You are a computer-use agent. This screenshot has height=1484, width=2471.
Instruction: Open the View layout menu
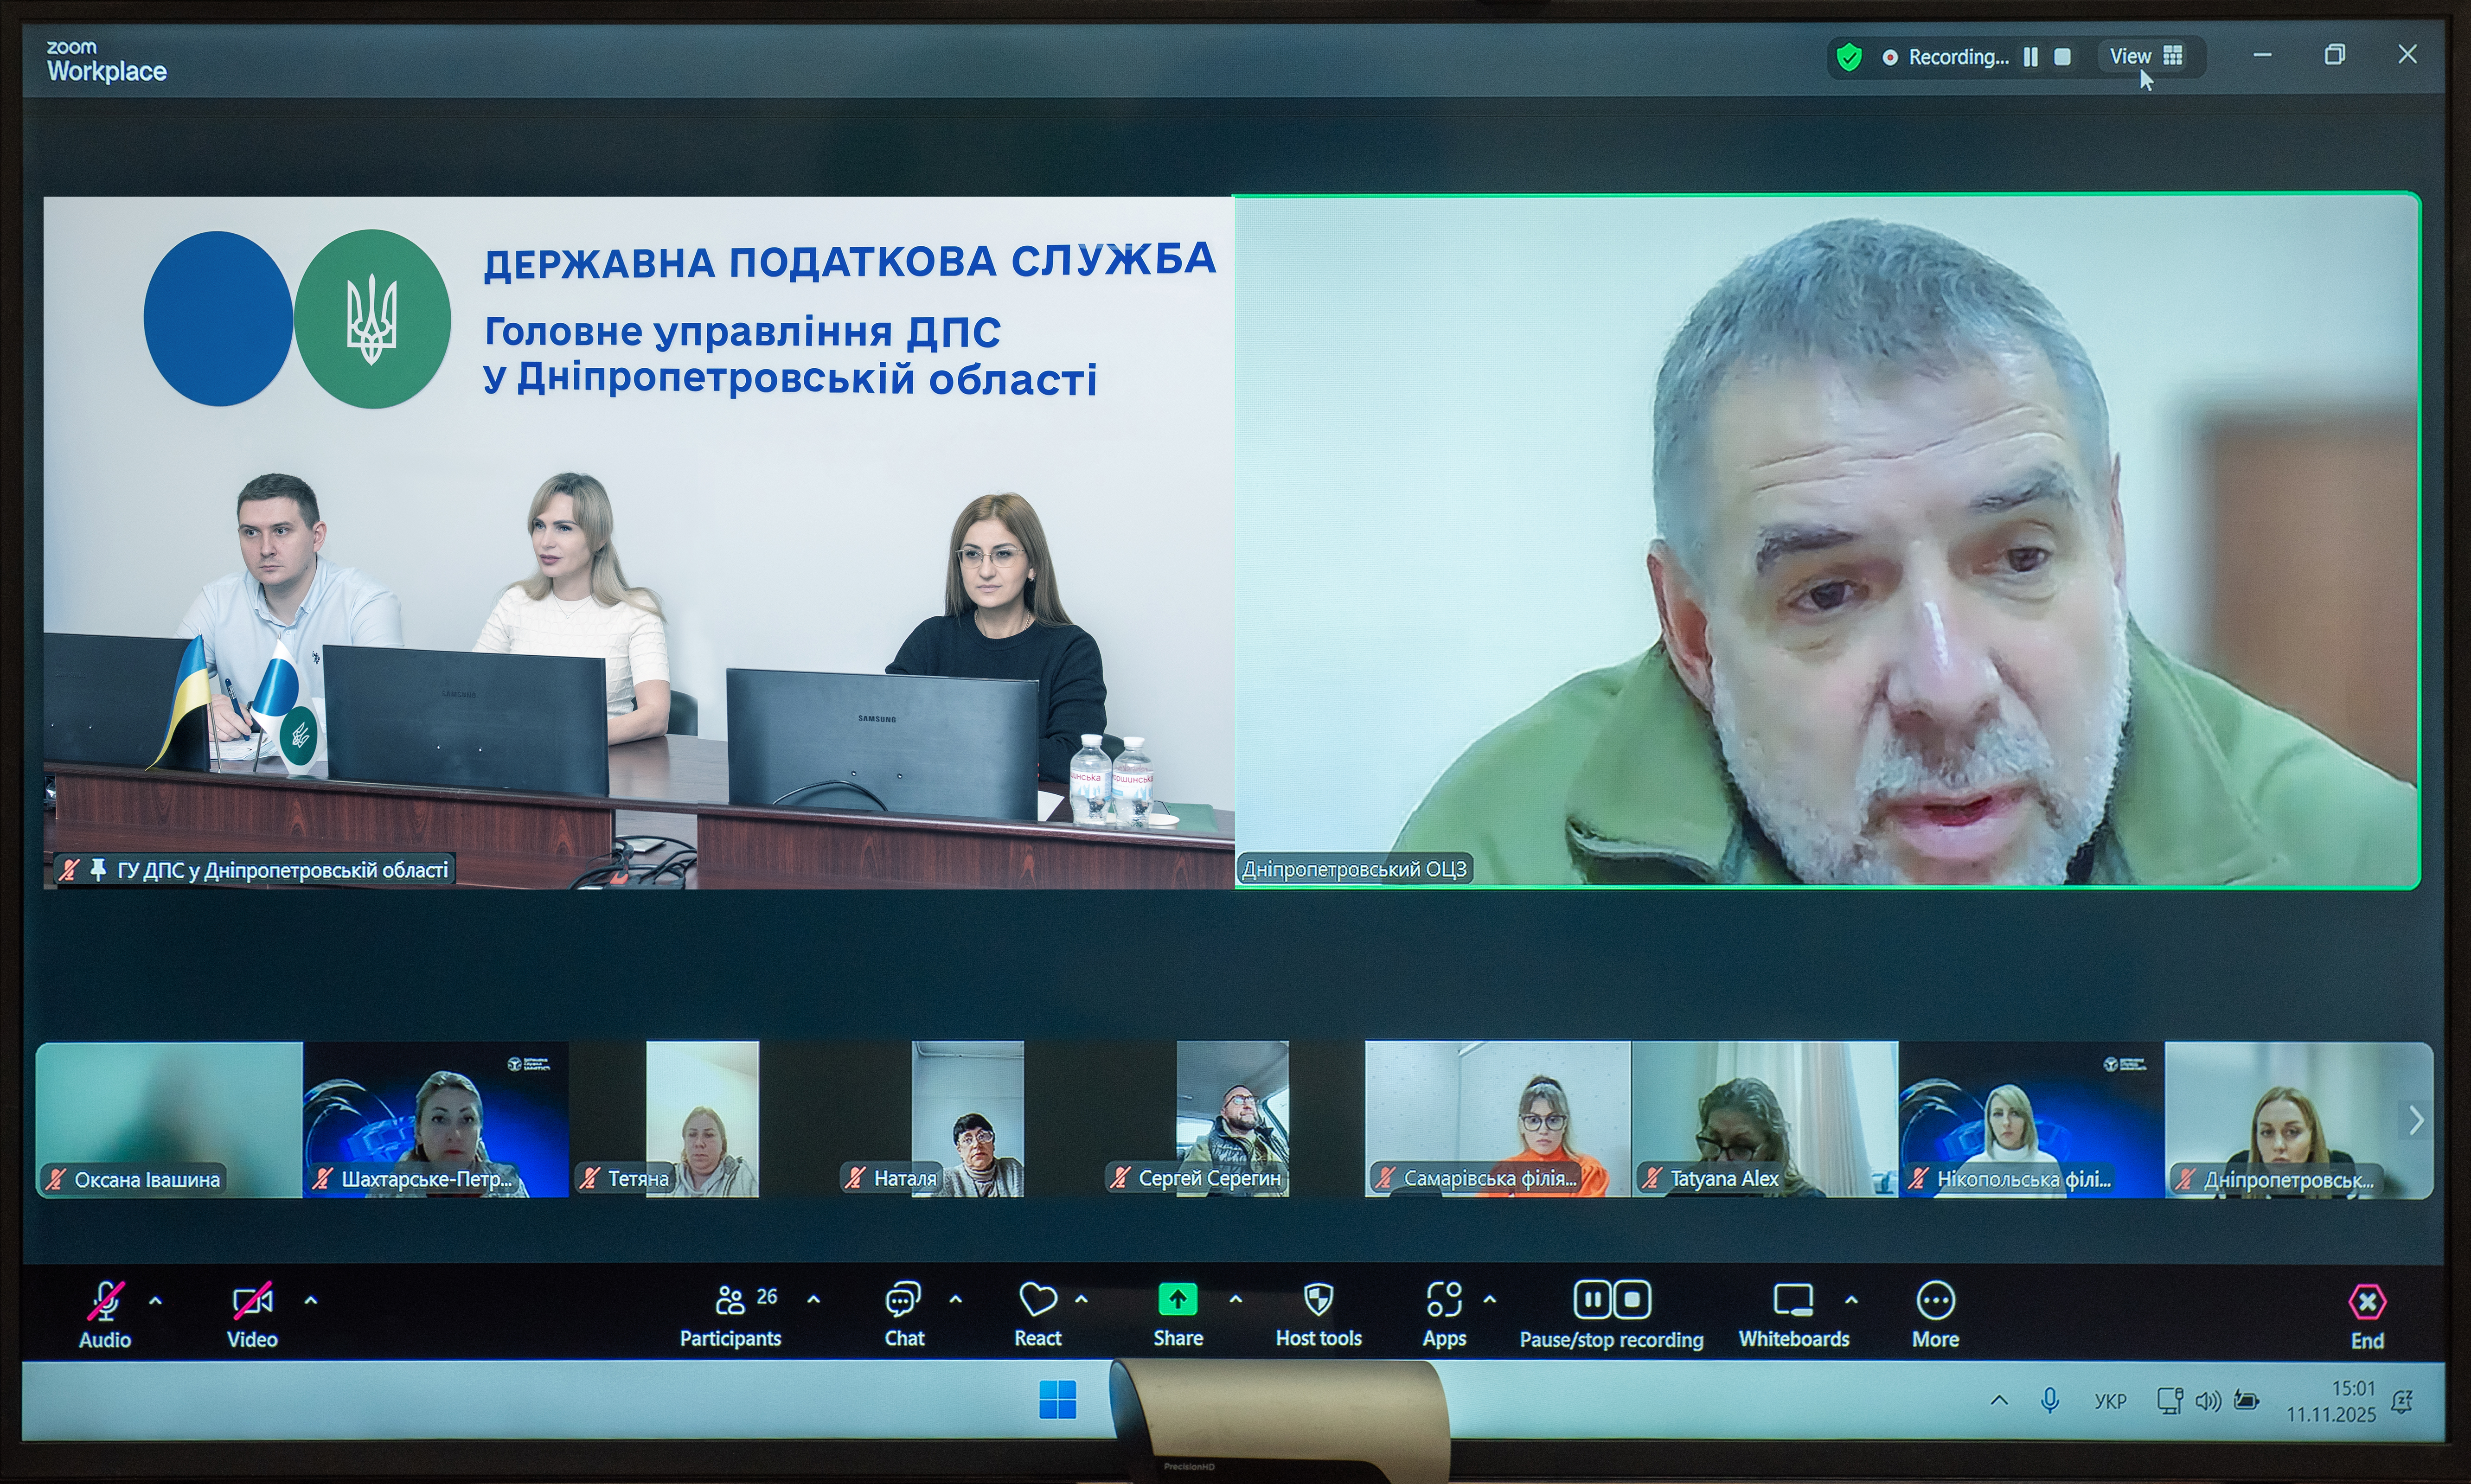2145,56
